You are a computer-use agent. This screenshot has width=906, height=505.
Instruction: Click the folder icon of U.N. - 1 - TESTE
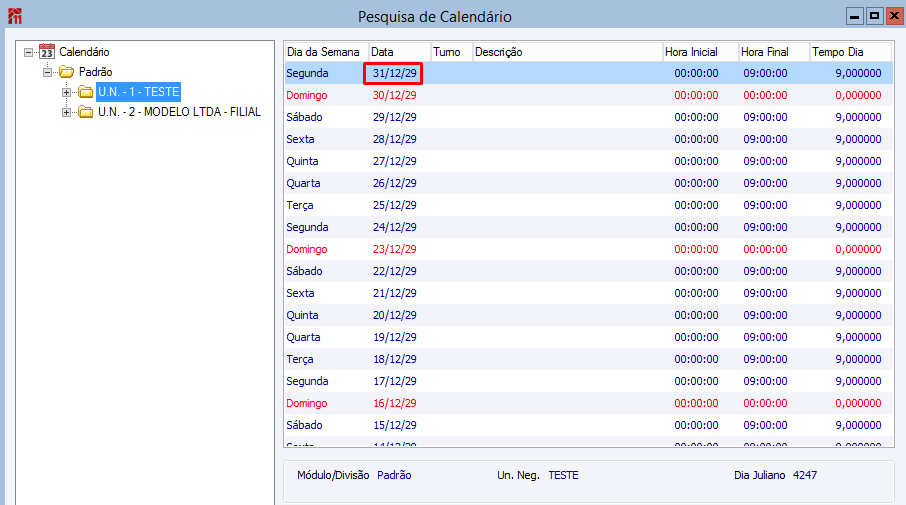[86, 92]
